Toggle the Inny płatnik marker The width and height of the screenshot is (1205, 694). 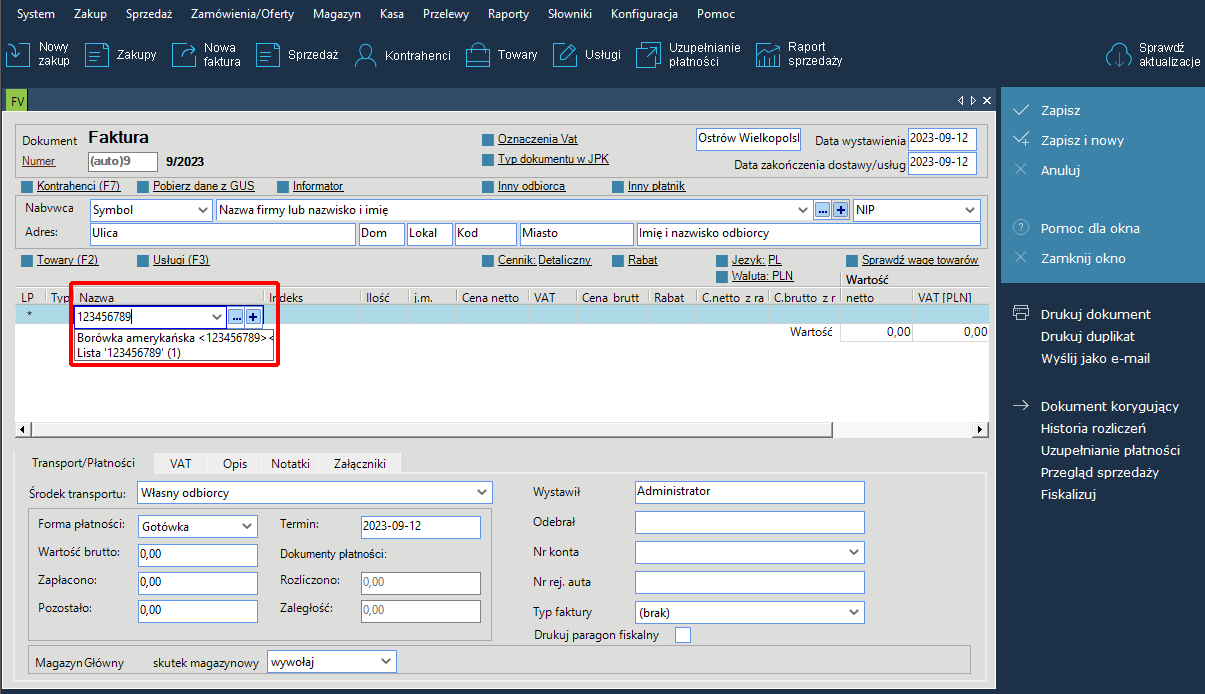[x=618, y=186]
